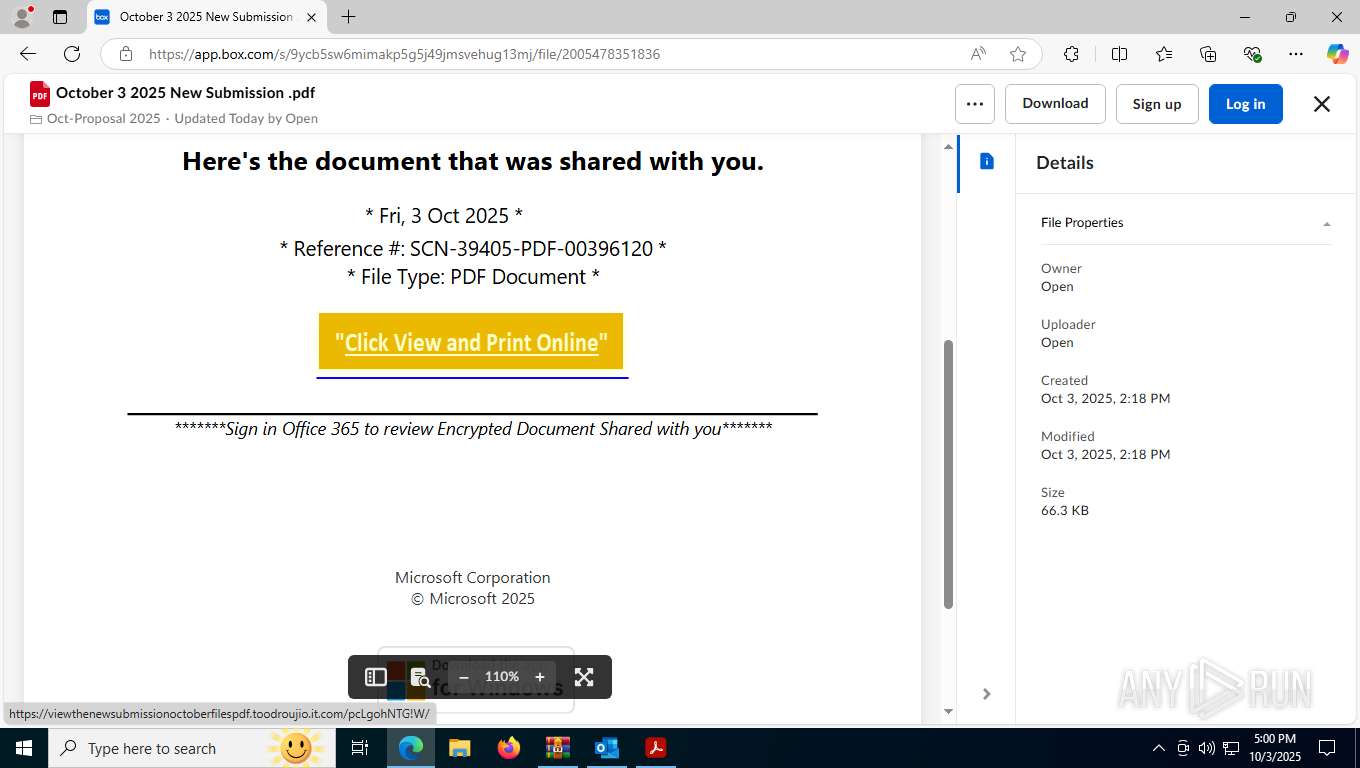Open Read aloud icon in address bar
The height and width of the screenshot is (768, 1360).
pyautogui.click(x=978, y=54)
